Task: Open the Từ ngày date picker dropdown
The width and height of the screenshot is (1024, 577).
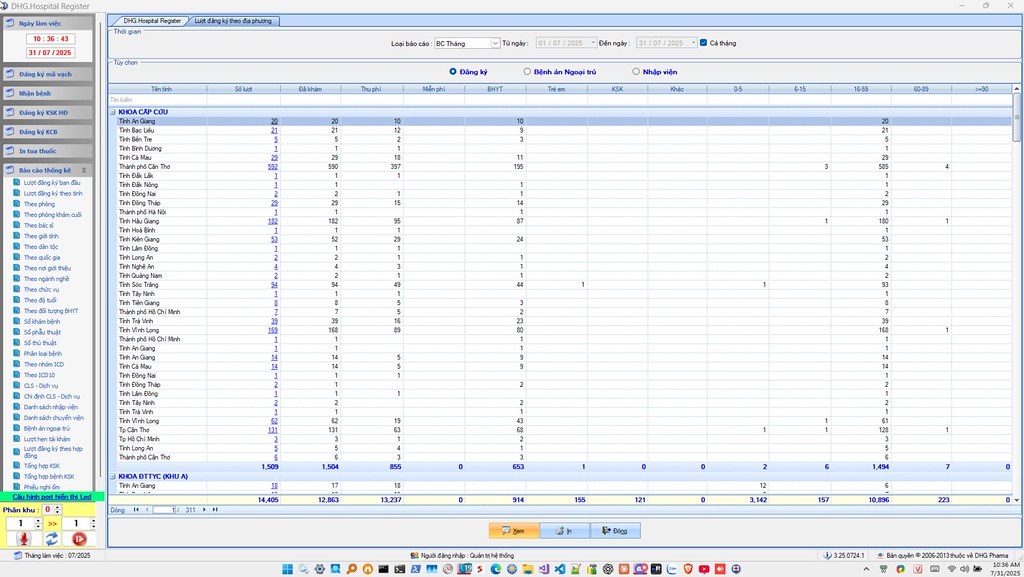Action: (x=593, y=43)
